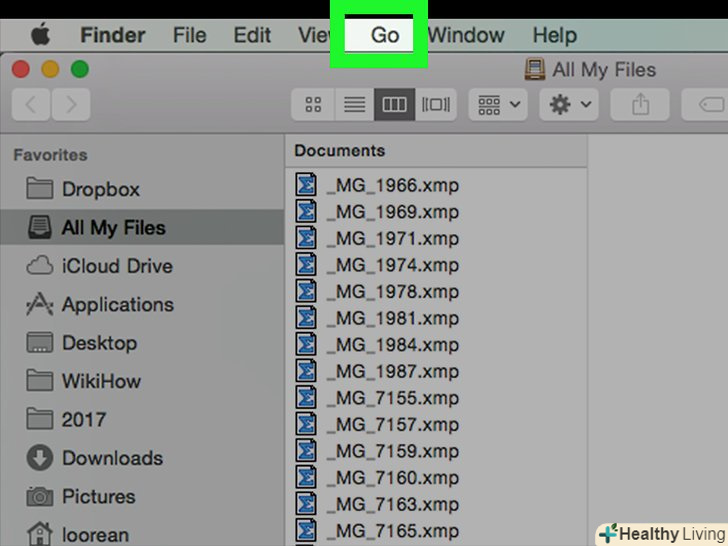Viewport: 728px width, 546px height.
Task: Click the Edit Tags toolbar button
Action: tap(705, 104)
